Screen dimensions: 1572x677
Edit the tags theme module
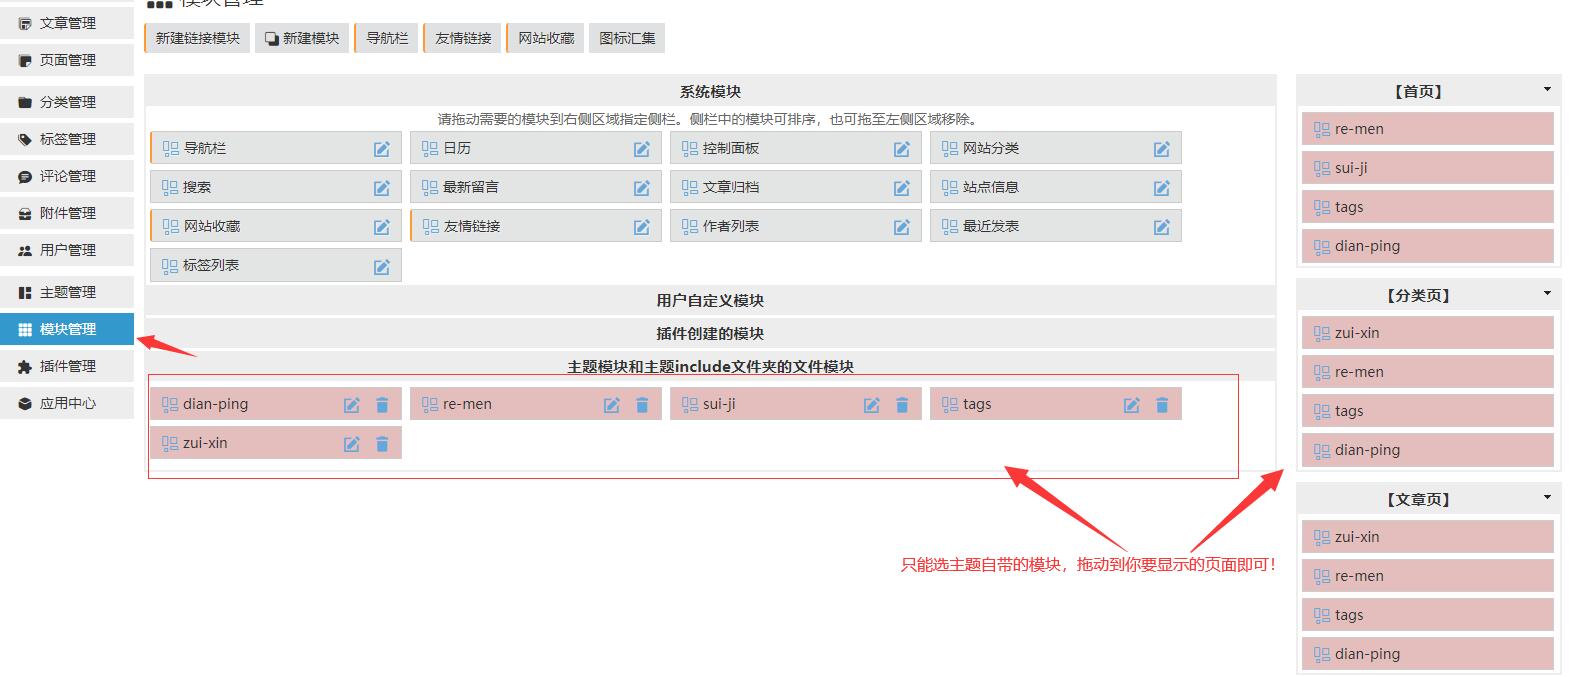(x=1132, y=405)
